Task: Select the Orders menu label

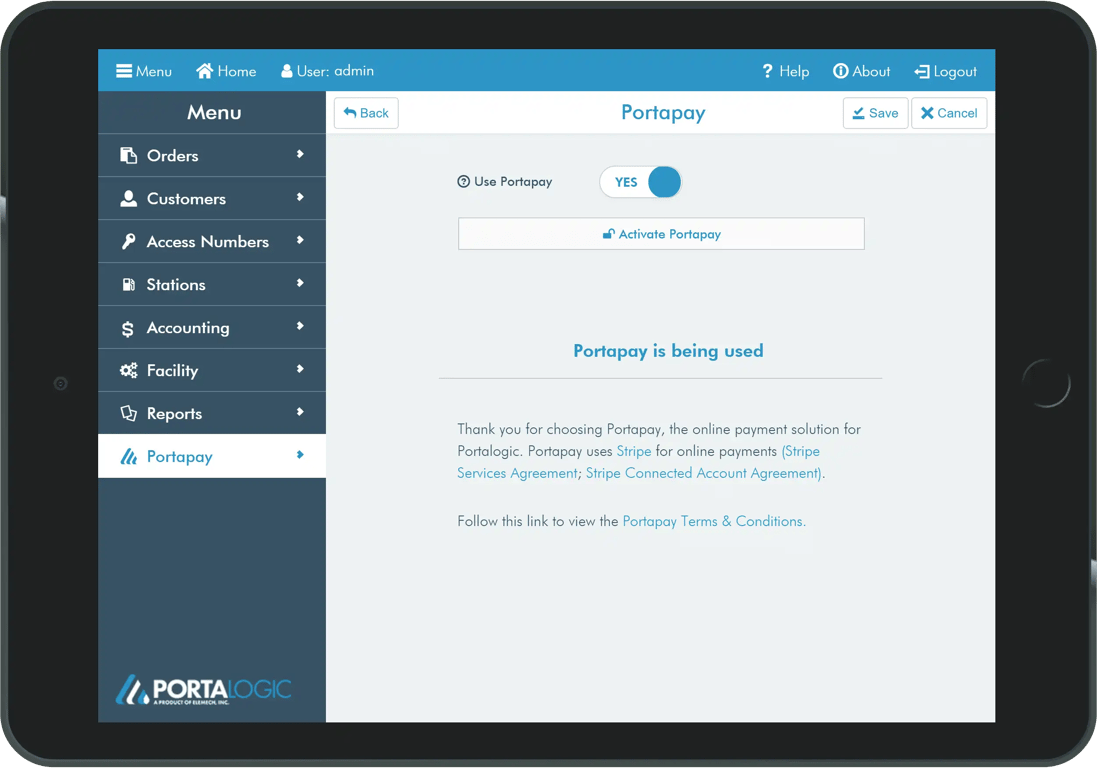Action: [172, 155]
